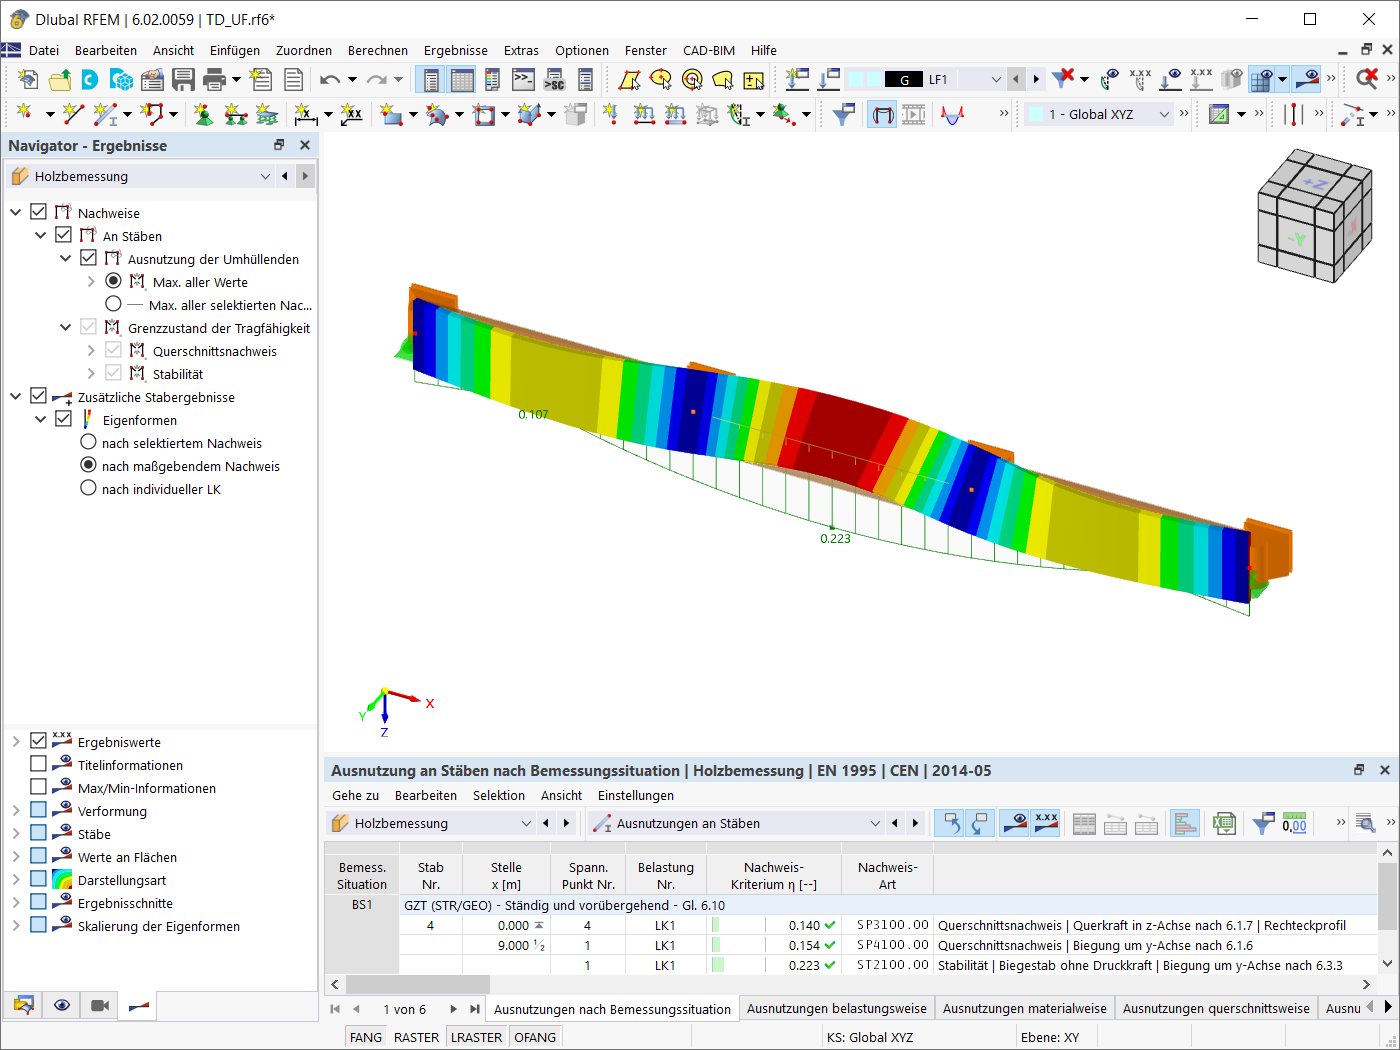Image resolution: width=1400 pixels, height=1050 pixels.
Task: Expand the Querschnittsnachweis tree node
Action: tap(91, 350)
